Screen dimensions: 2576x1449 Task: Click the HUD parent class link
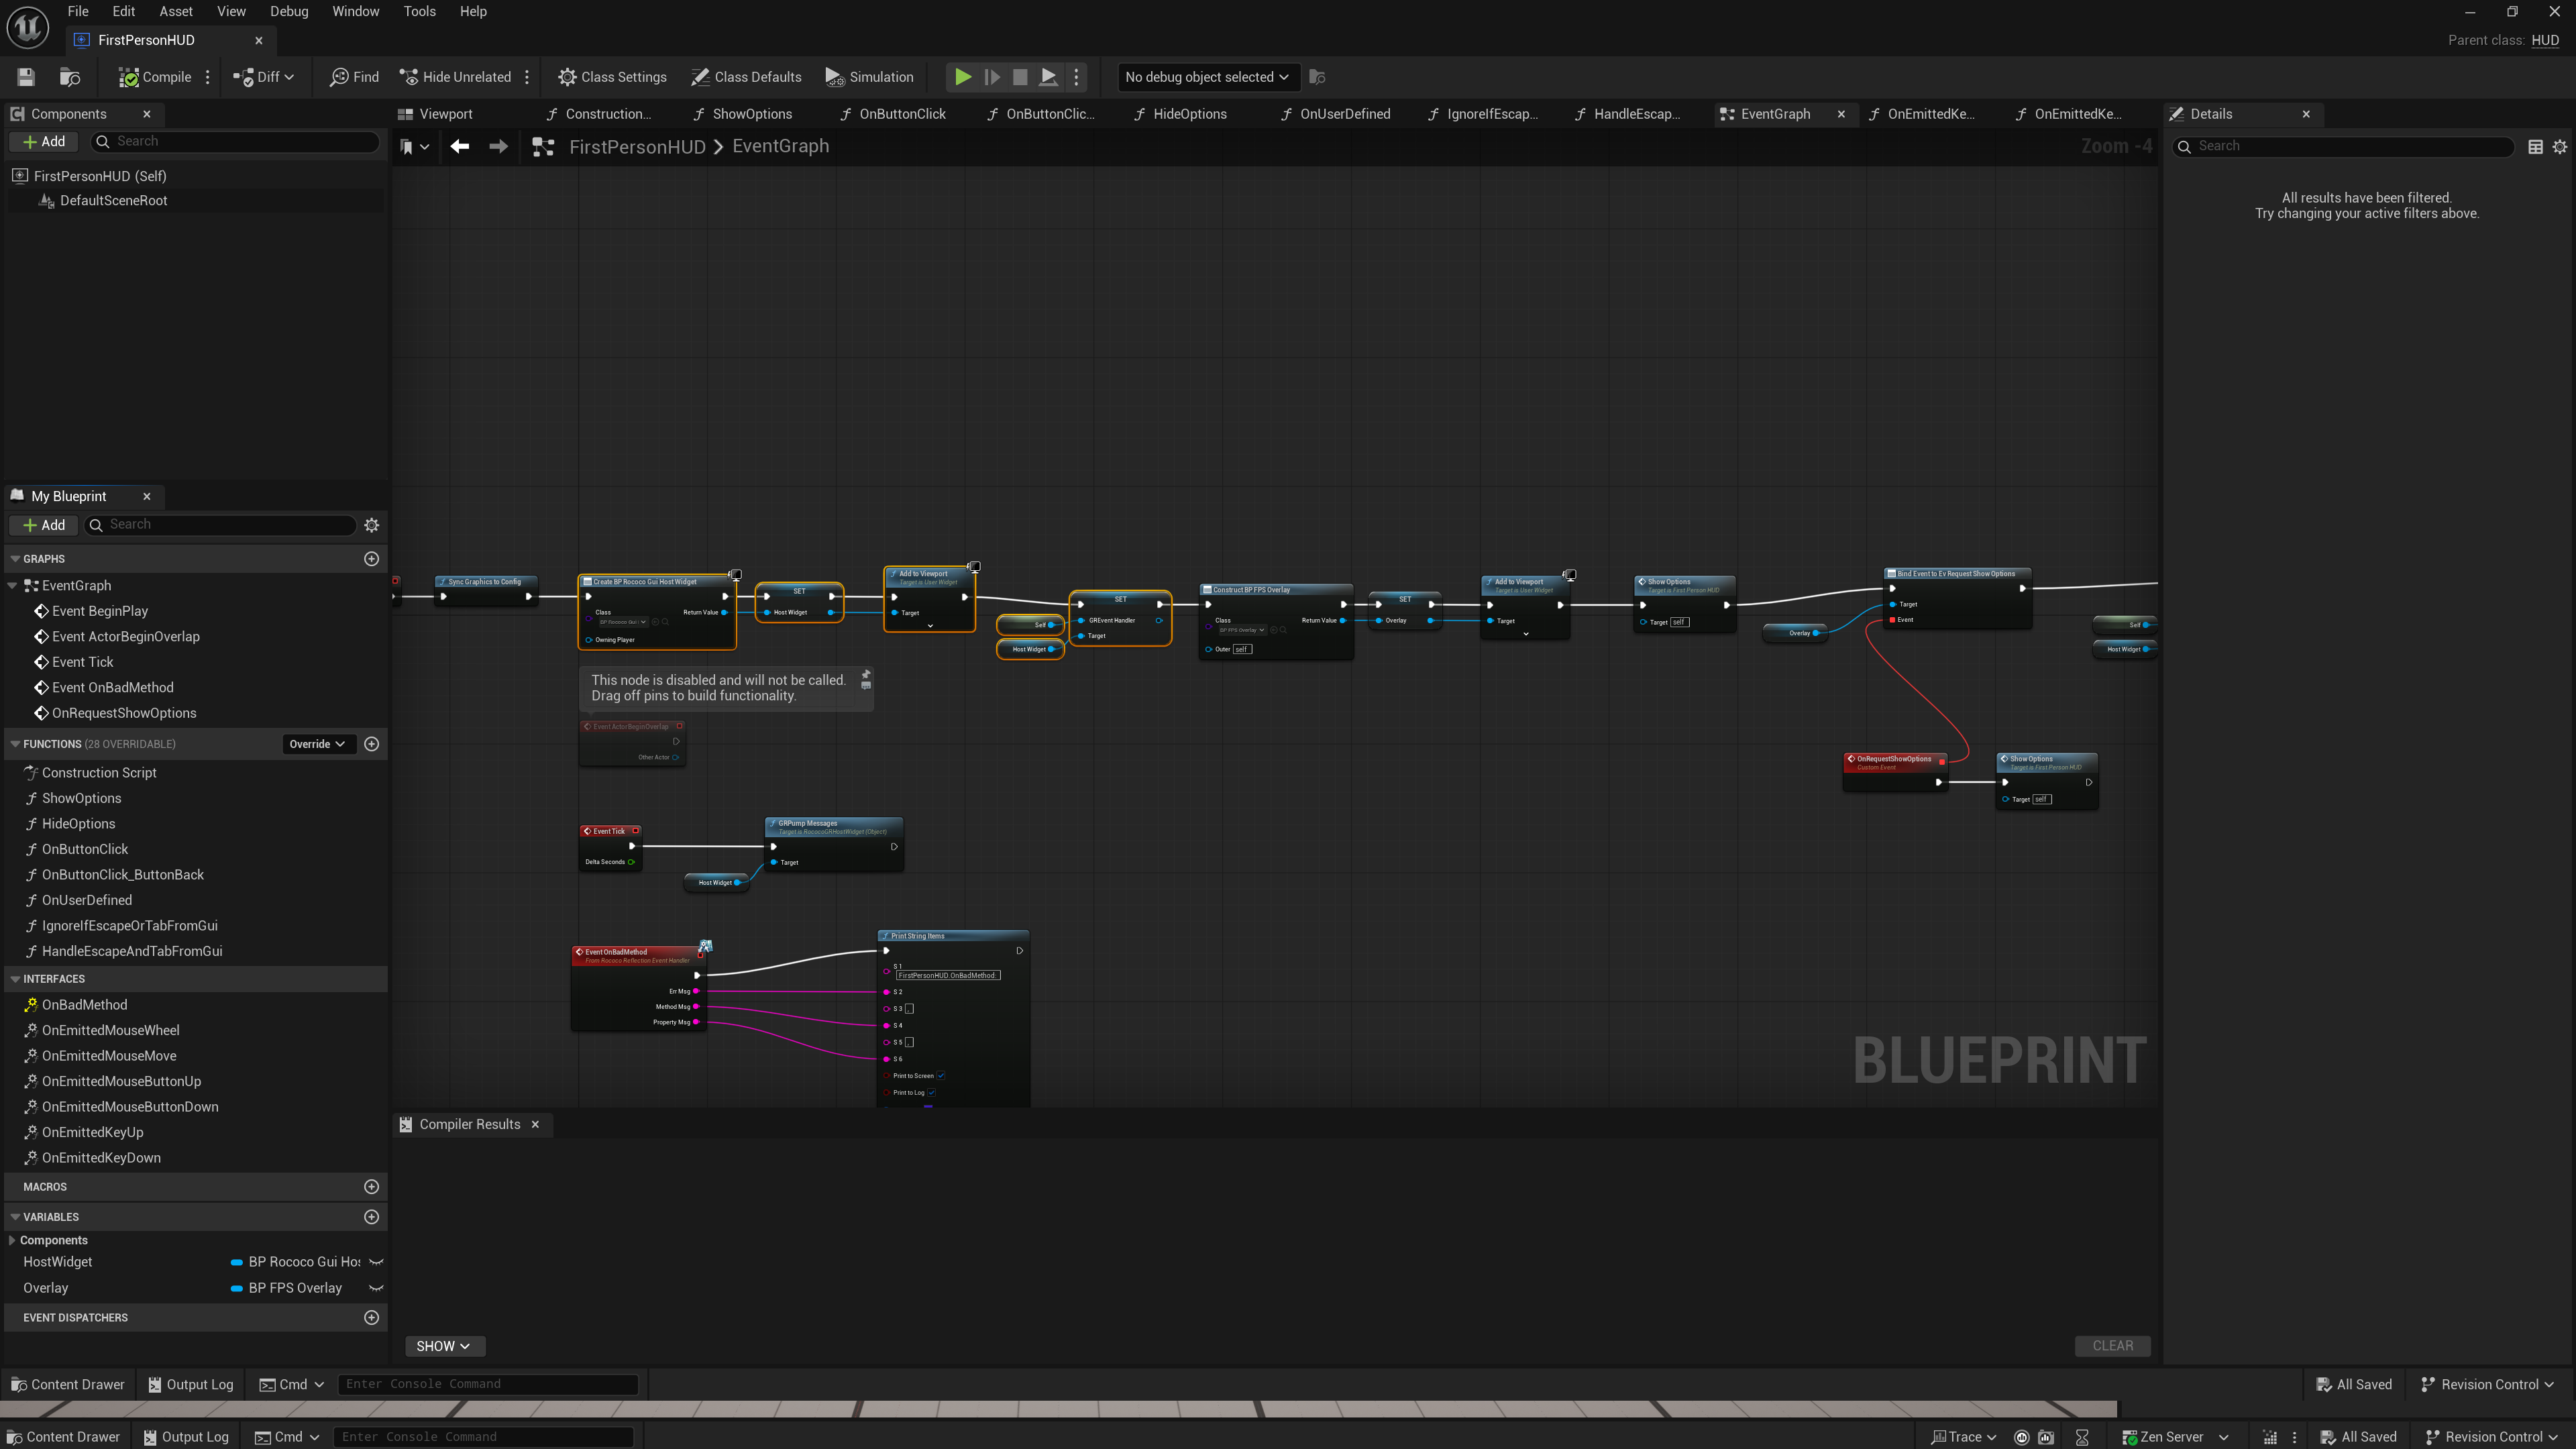[x=2545, y=40]
